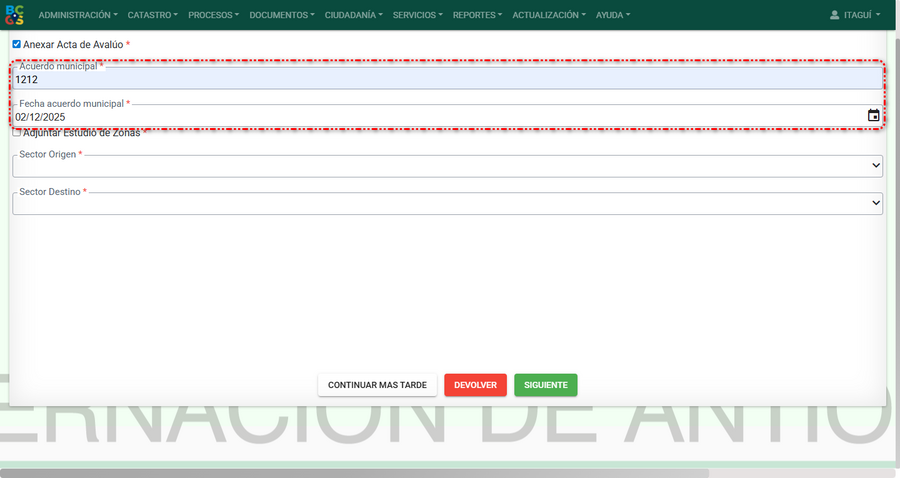Uncheck Anexar Acta de Avalúo checkbox
Screen dimensions: 900x478
pos(17,45)
